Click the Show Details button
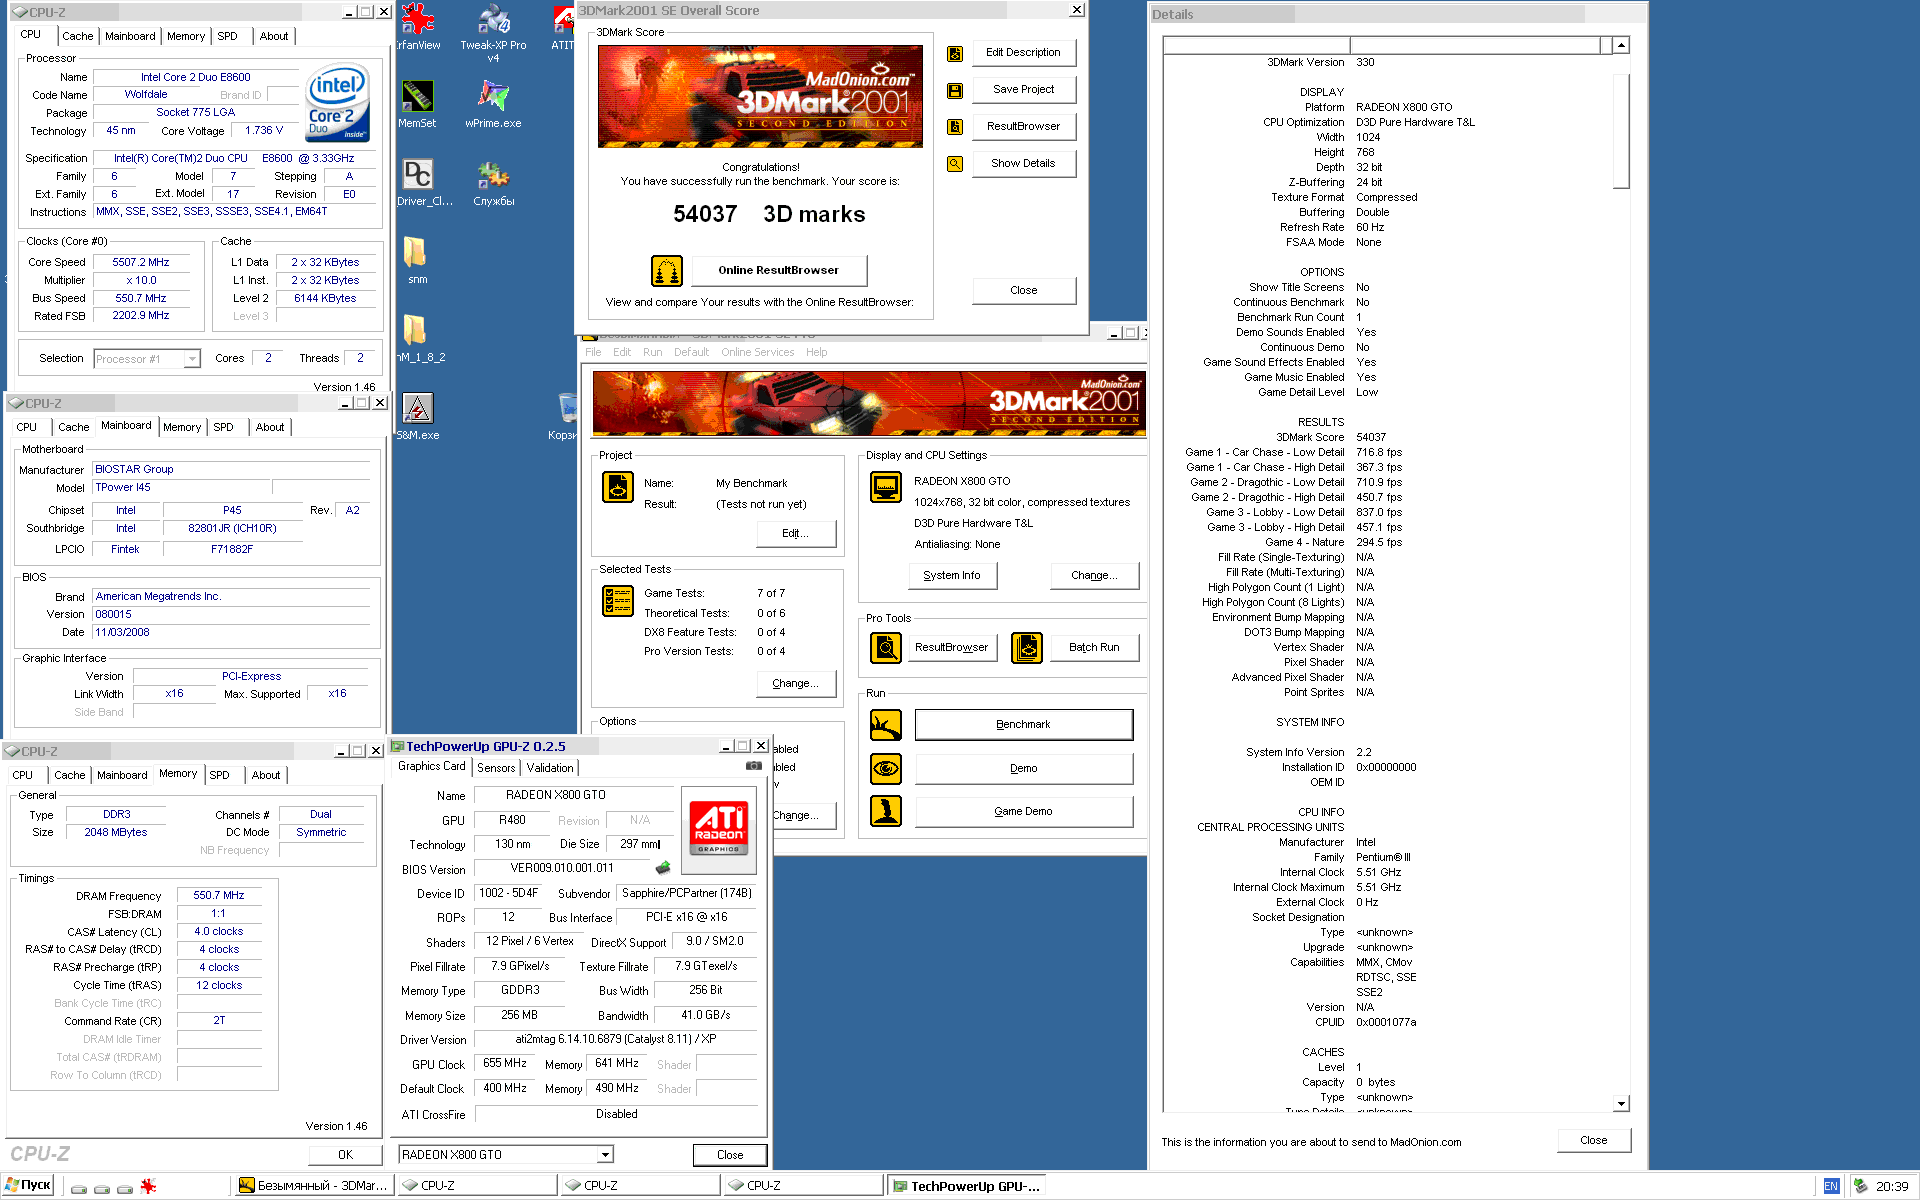Screen dimensions: 1920x1200 pos(1023,164)
